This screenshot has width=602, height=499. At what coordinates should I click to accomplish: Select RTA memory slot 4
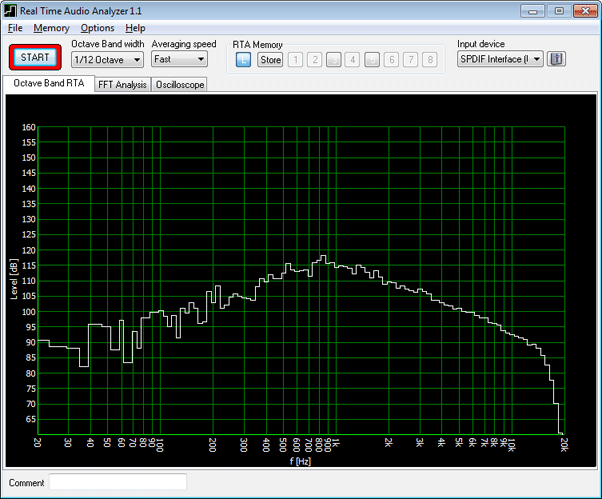(352, 60)
